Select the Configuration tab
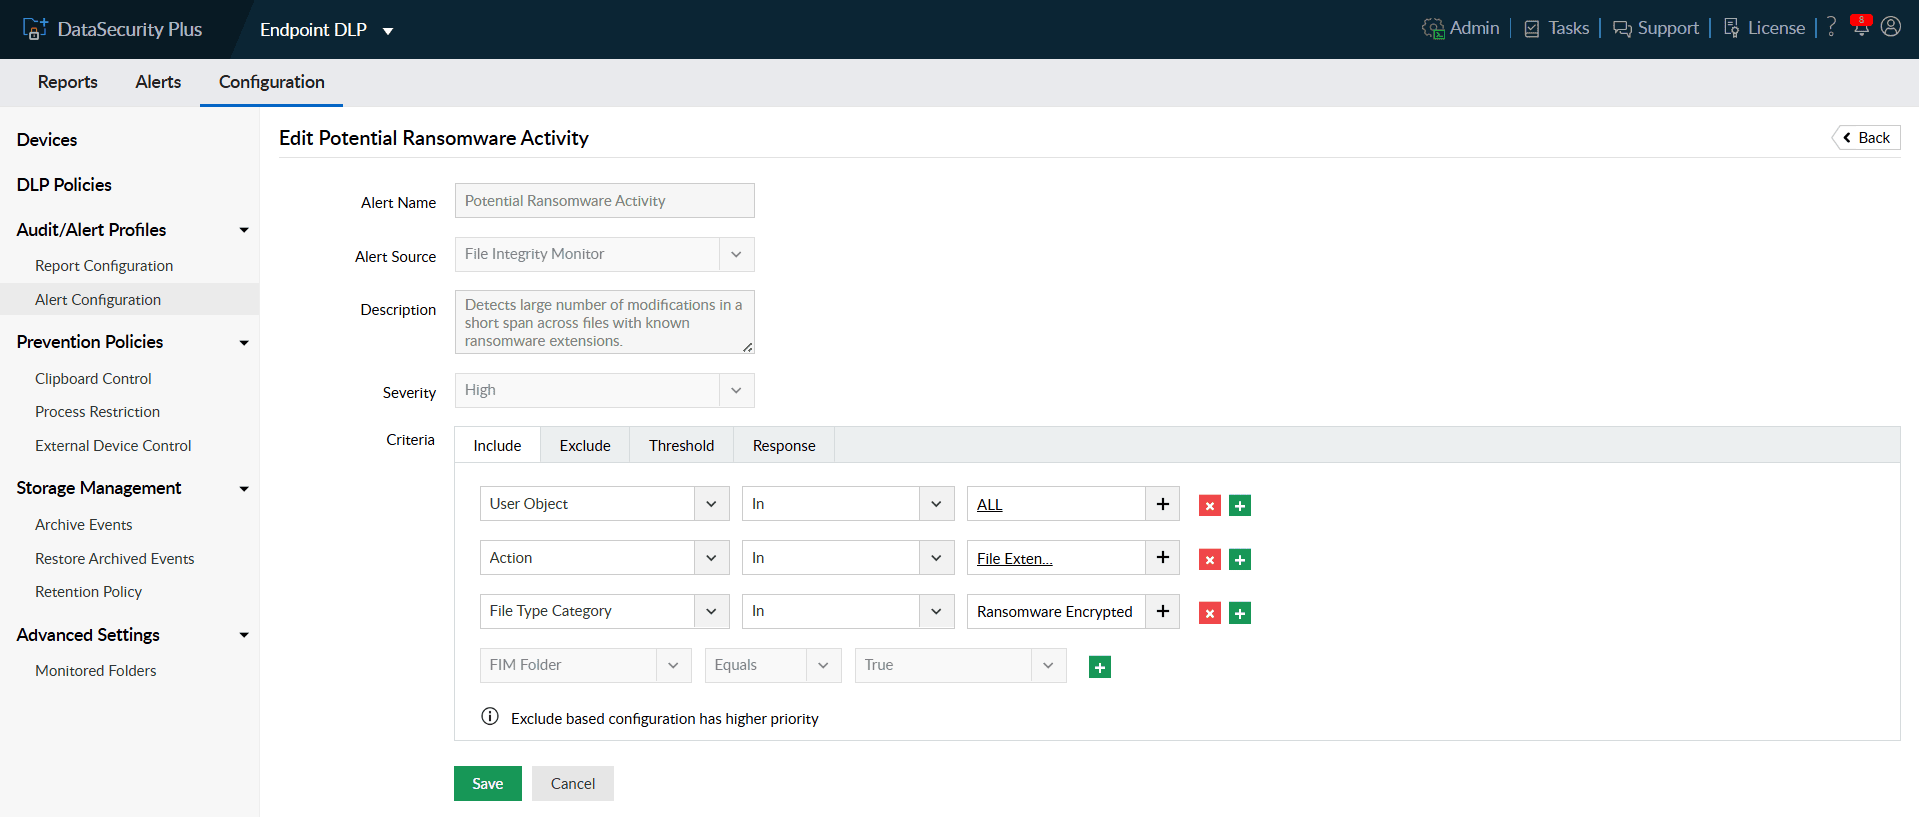The height and width of the screenshot is (817, 1919). tap(272, 82)
